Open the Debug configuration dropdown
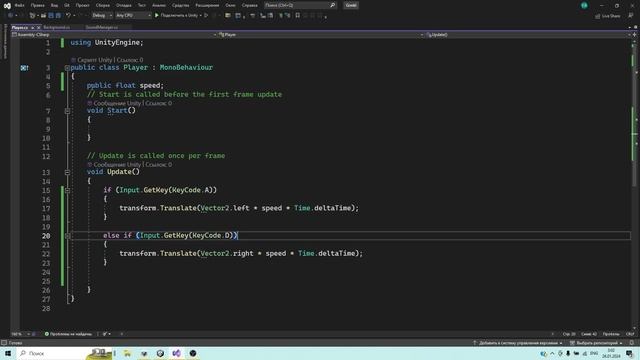 click(102, 16)
